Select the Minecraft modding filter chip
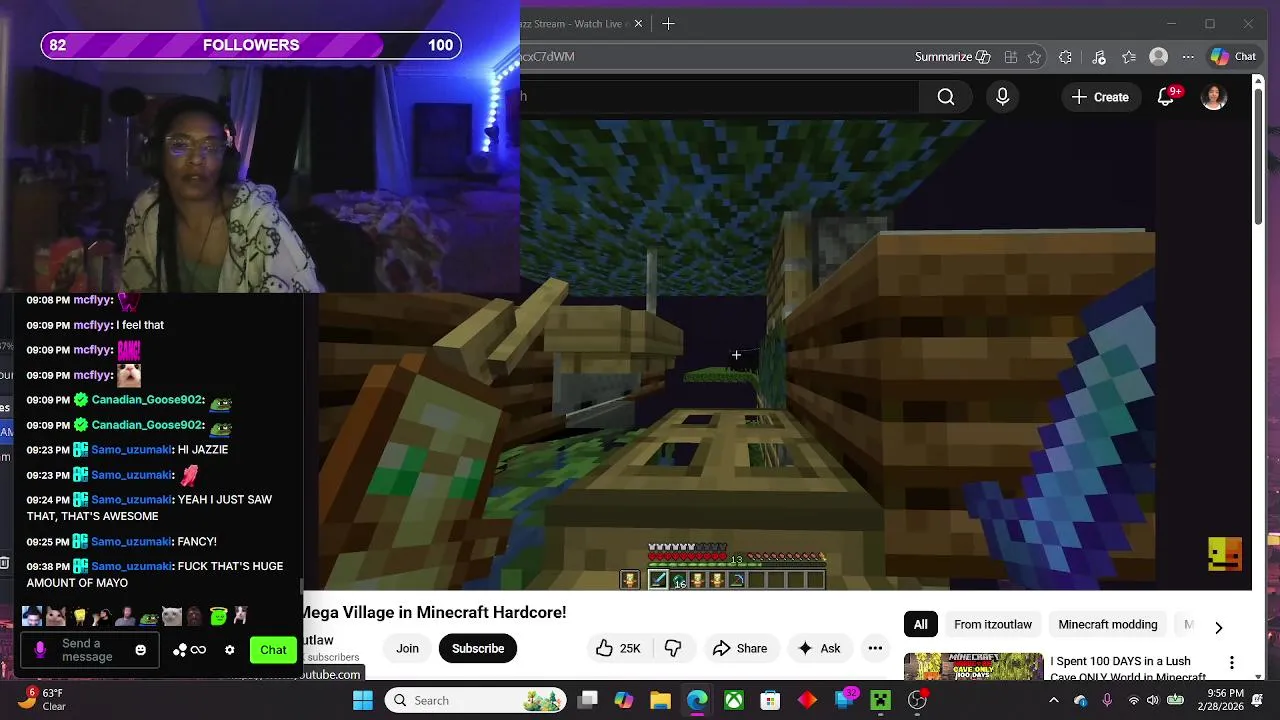The width and height of the screenshot is (1280, 720). click(1108, 624)
